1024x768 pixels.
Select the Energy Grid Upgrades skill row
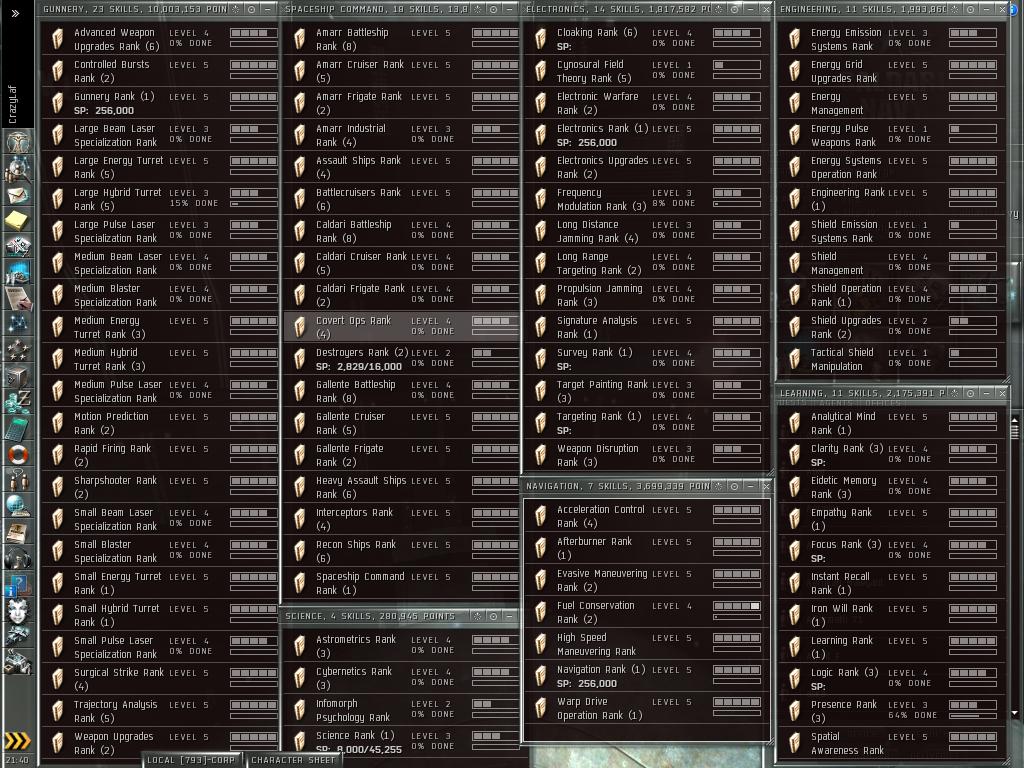[892, 71]
